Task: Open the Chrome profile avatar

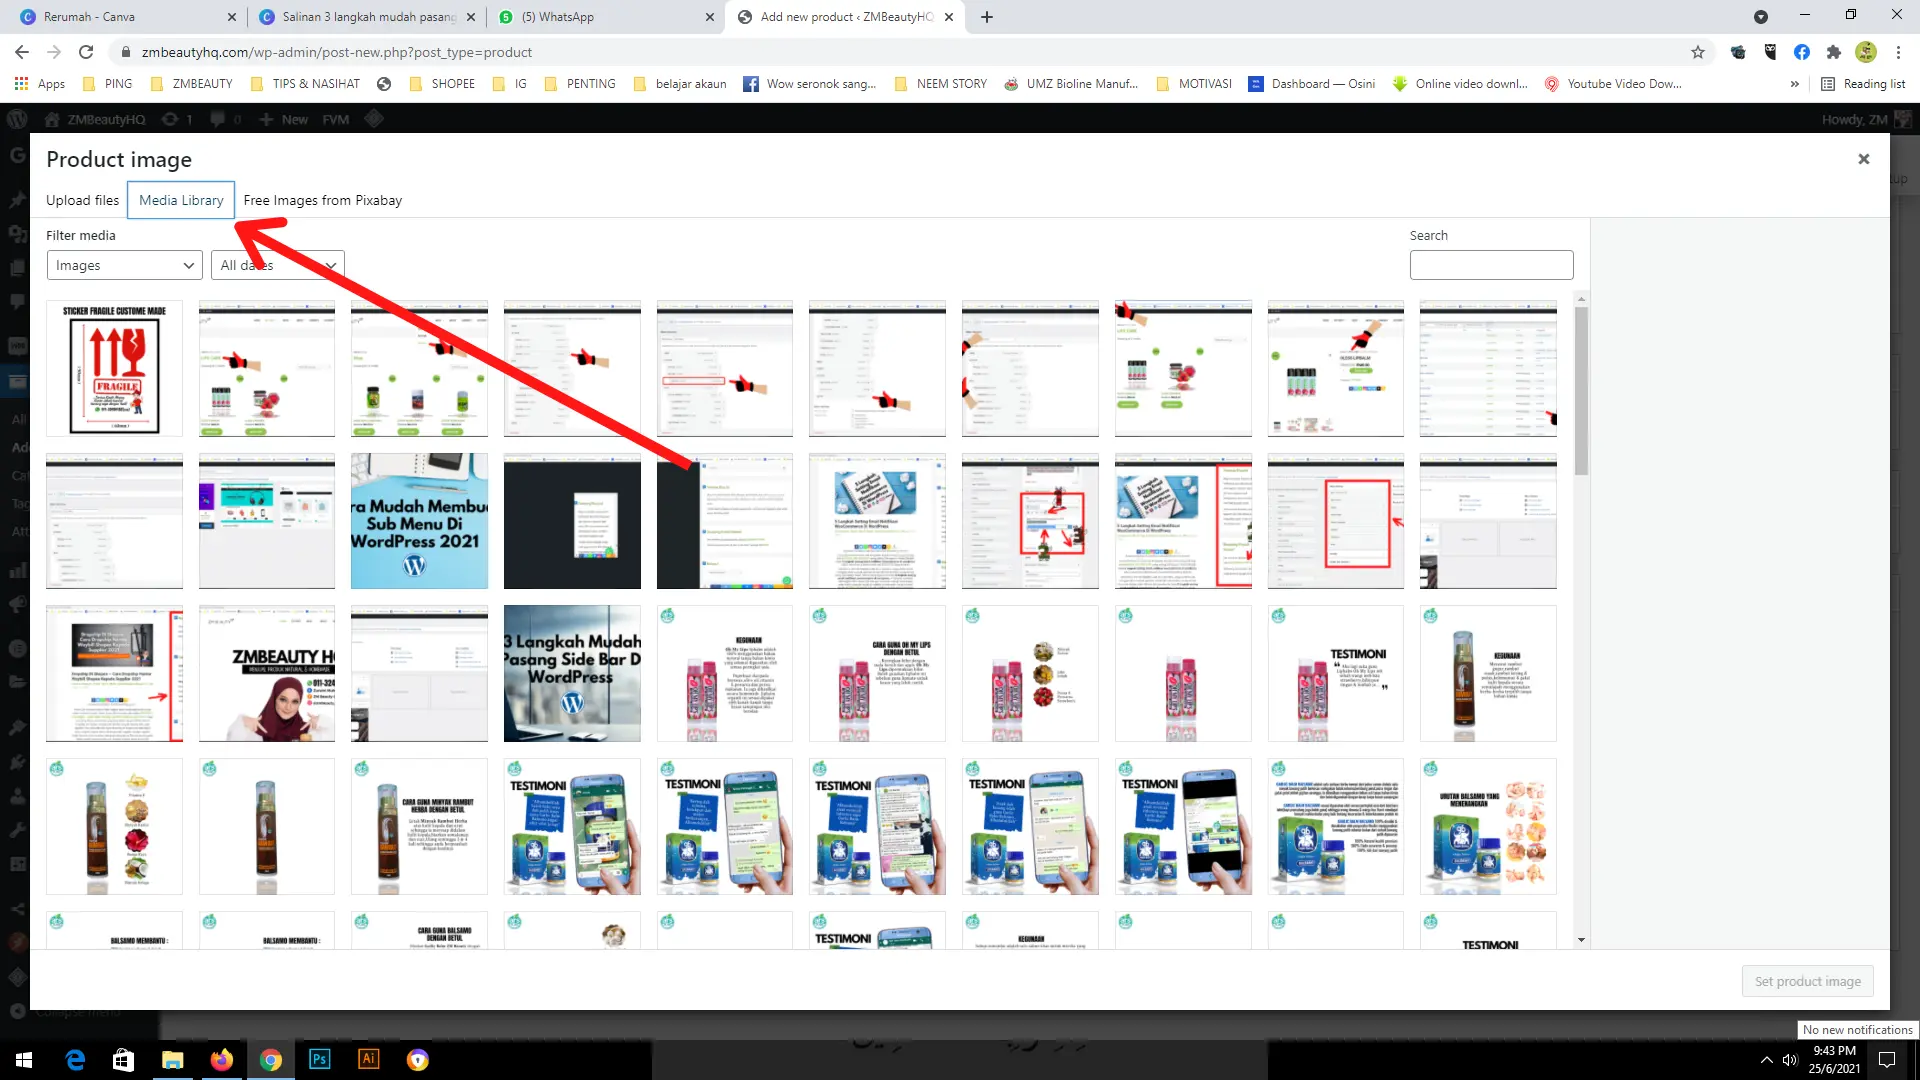Action: click(x=1866, y=52)
